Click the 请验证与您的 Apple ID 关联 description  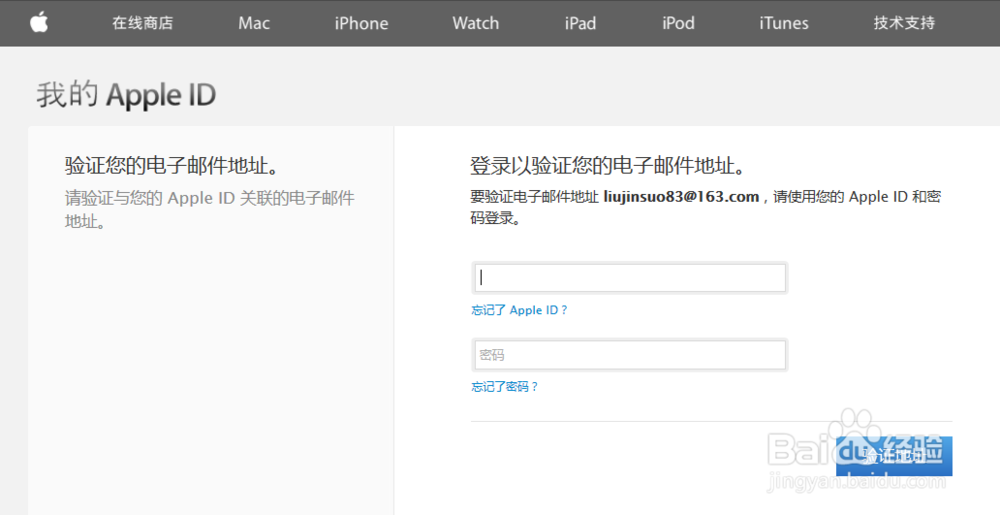(x=209, y=209)
